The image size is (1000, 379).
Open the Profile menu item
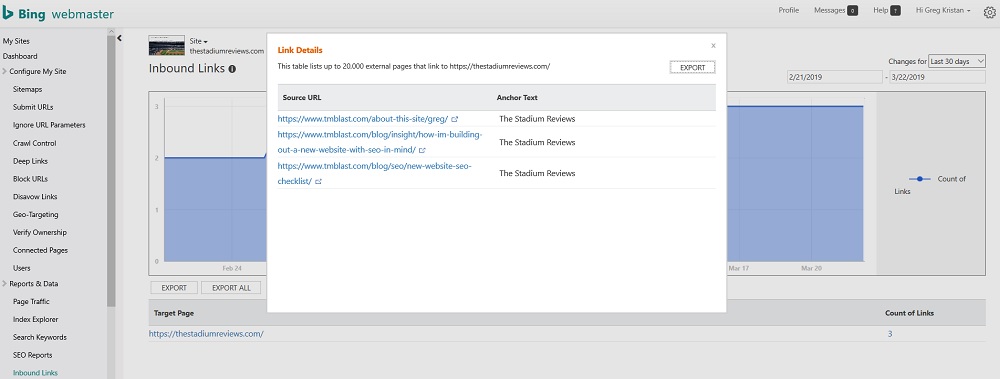pos(788,10)
